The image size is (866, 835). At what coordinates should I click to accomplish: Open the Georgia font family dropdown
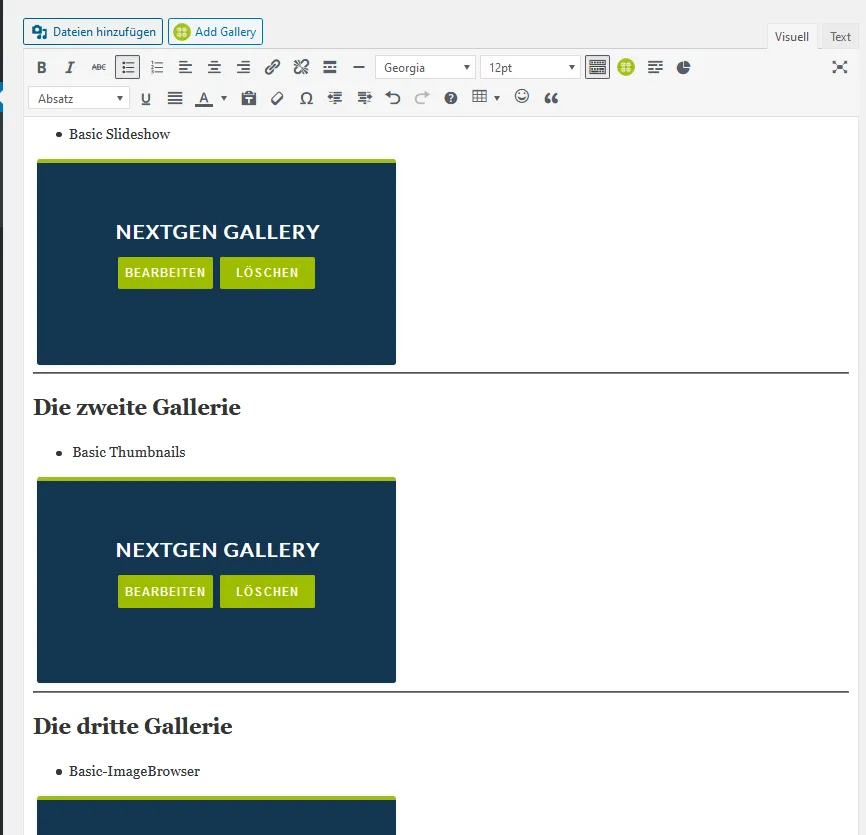[425, 67]
